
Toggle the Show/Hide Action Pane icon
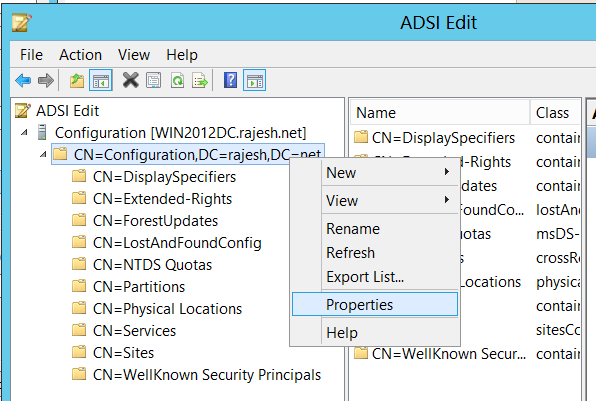254,80
